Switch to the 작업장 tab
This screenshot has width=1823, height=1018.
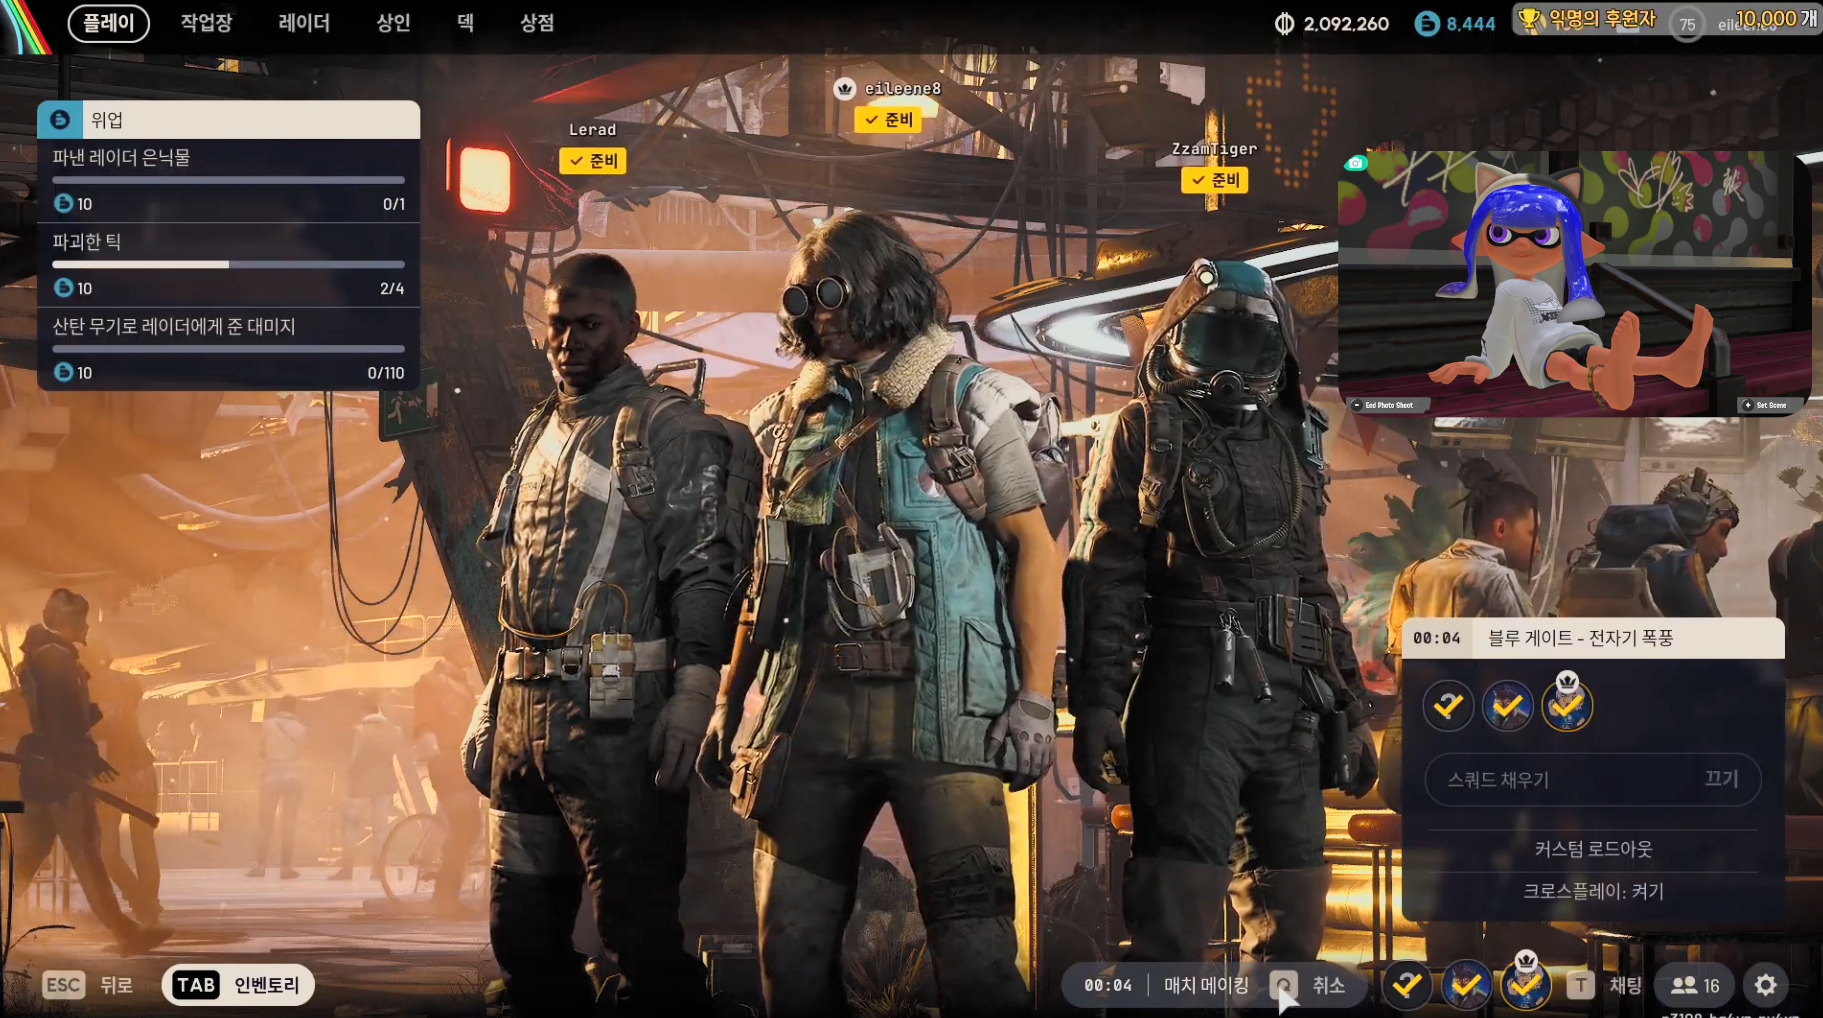(206, 23)
